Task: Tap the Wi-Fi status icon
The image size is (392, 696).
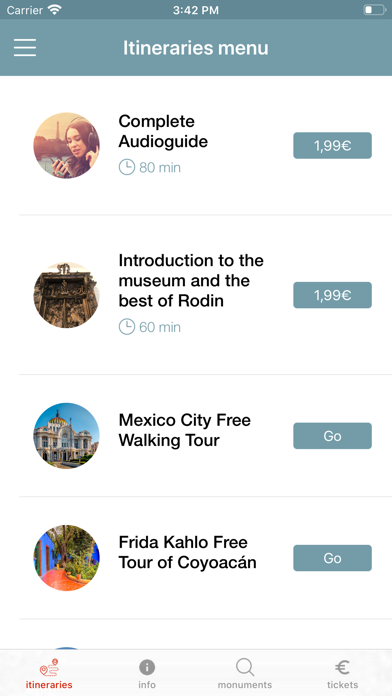Action: tap(55, 10)
